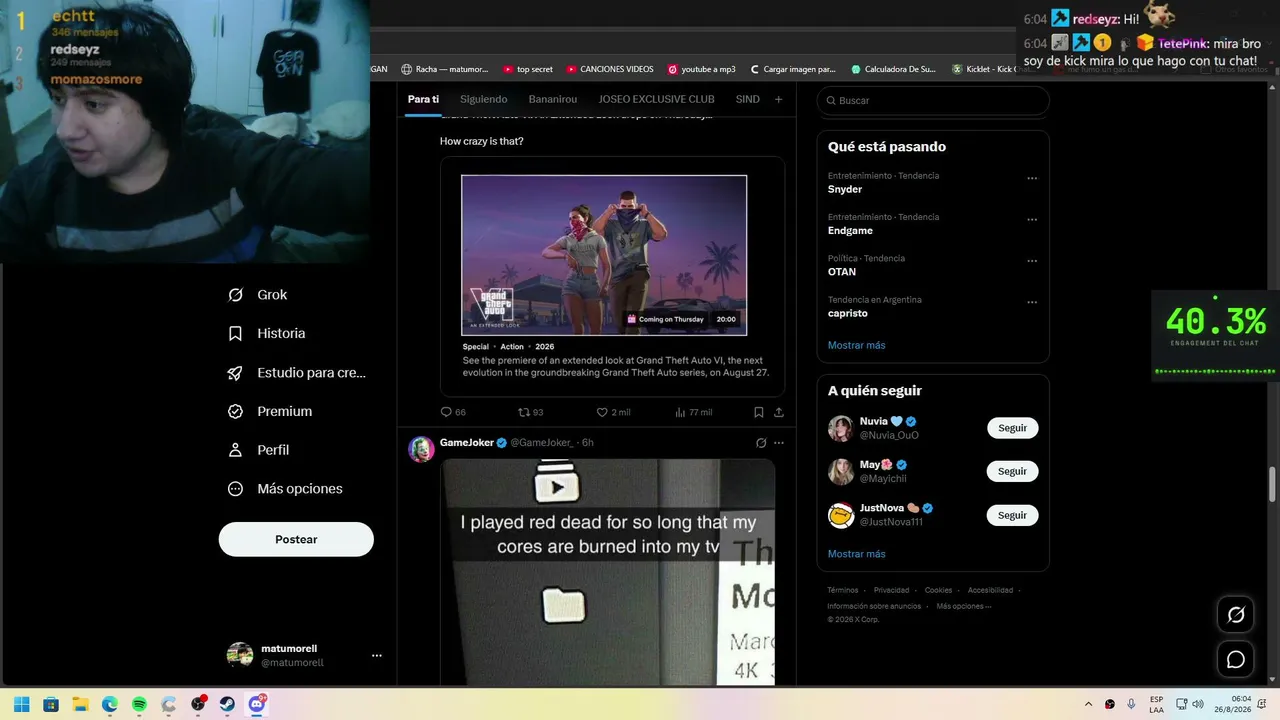The width and height of the screenshot is (1280, 720).
Task: Open the 'CANCIONES VIDEOS' bookmark
Action: click(x=609, y=69)
